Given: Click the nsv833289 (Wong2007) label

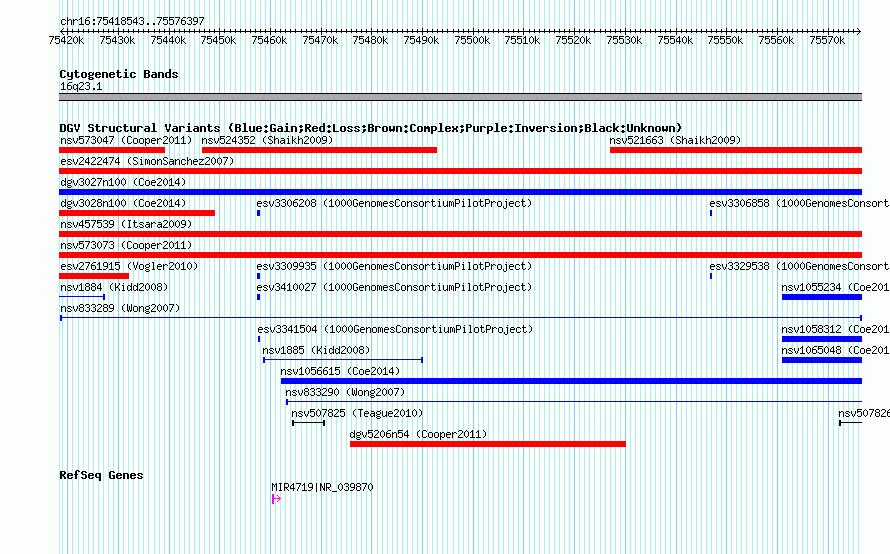Looking at the screenshot, I should [x=120, y=308].
